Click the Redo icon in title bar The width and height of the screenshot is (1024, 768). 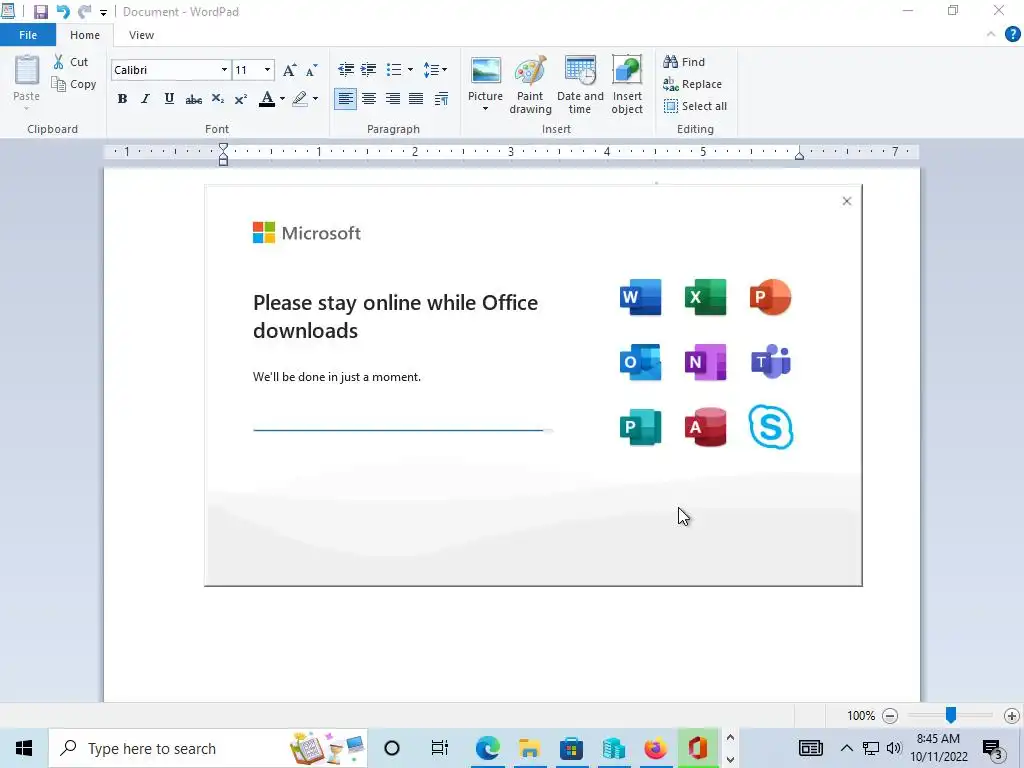tap(84, 12)
